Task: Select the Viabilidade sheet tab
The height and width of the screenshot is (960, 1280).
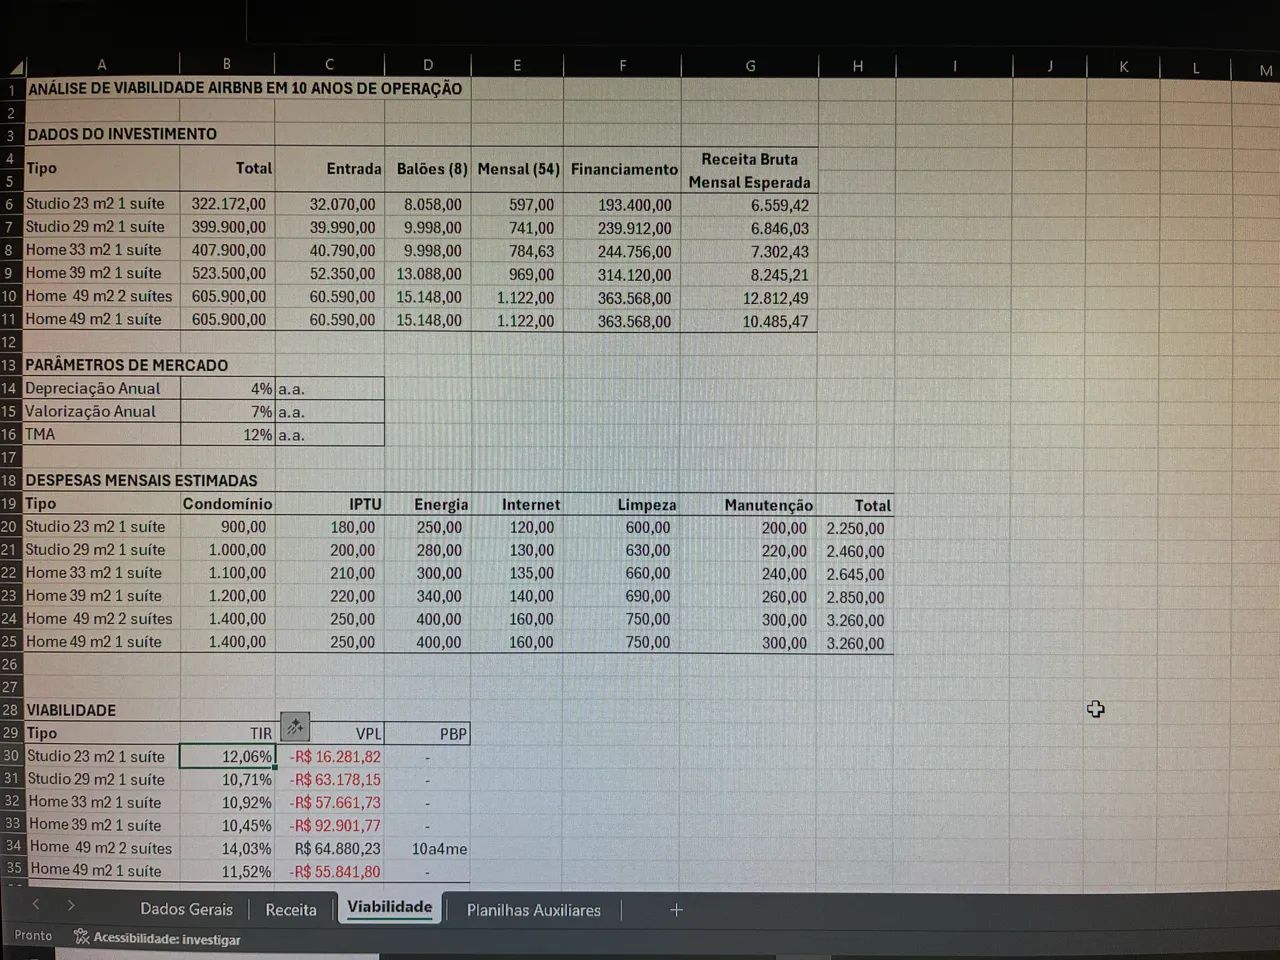Action: pos(390,907)
